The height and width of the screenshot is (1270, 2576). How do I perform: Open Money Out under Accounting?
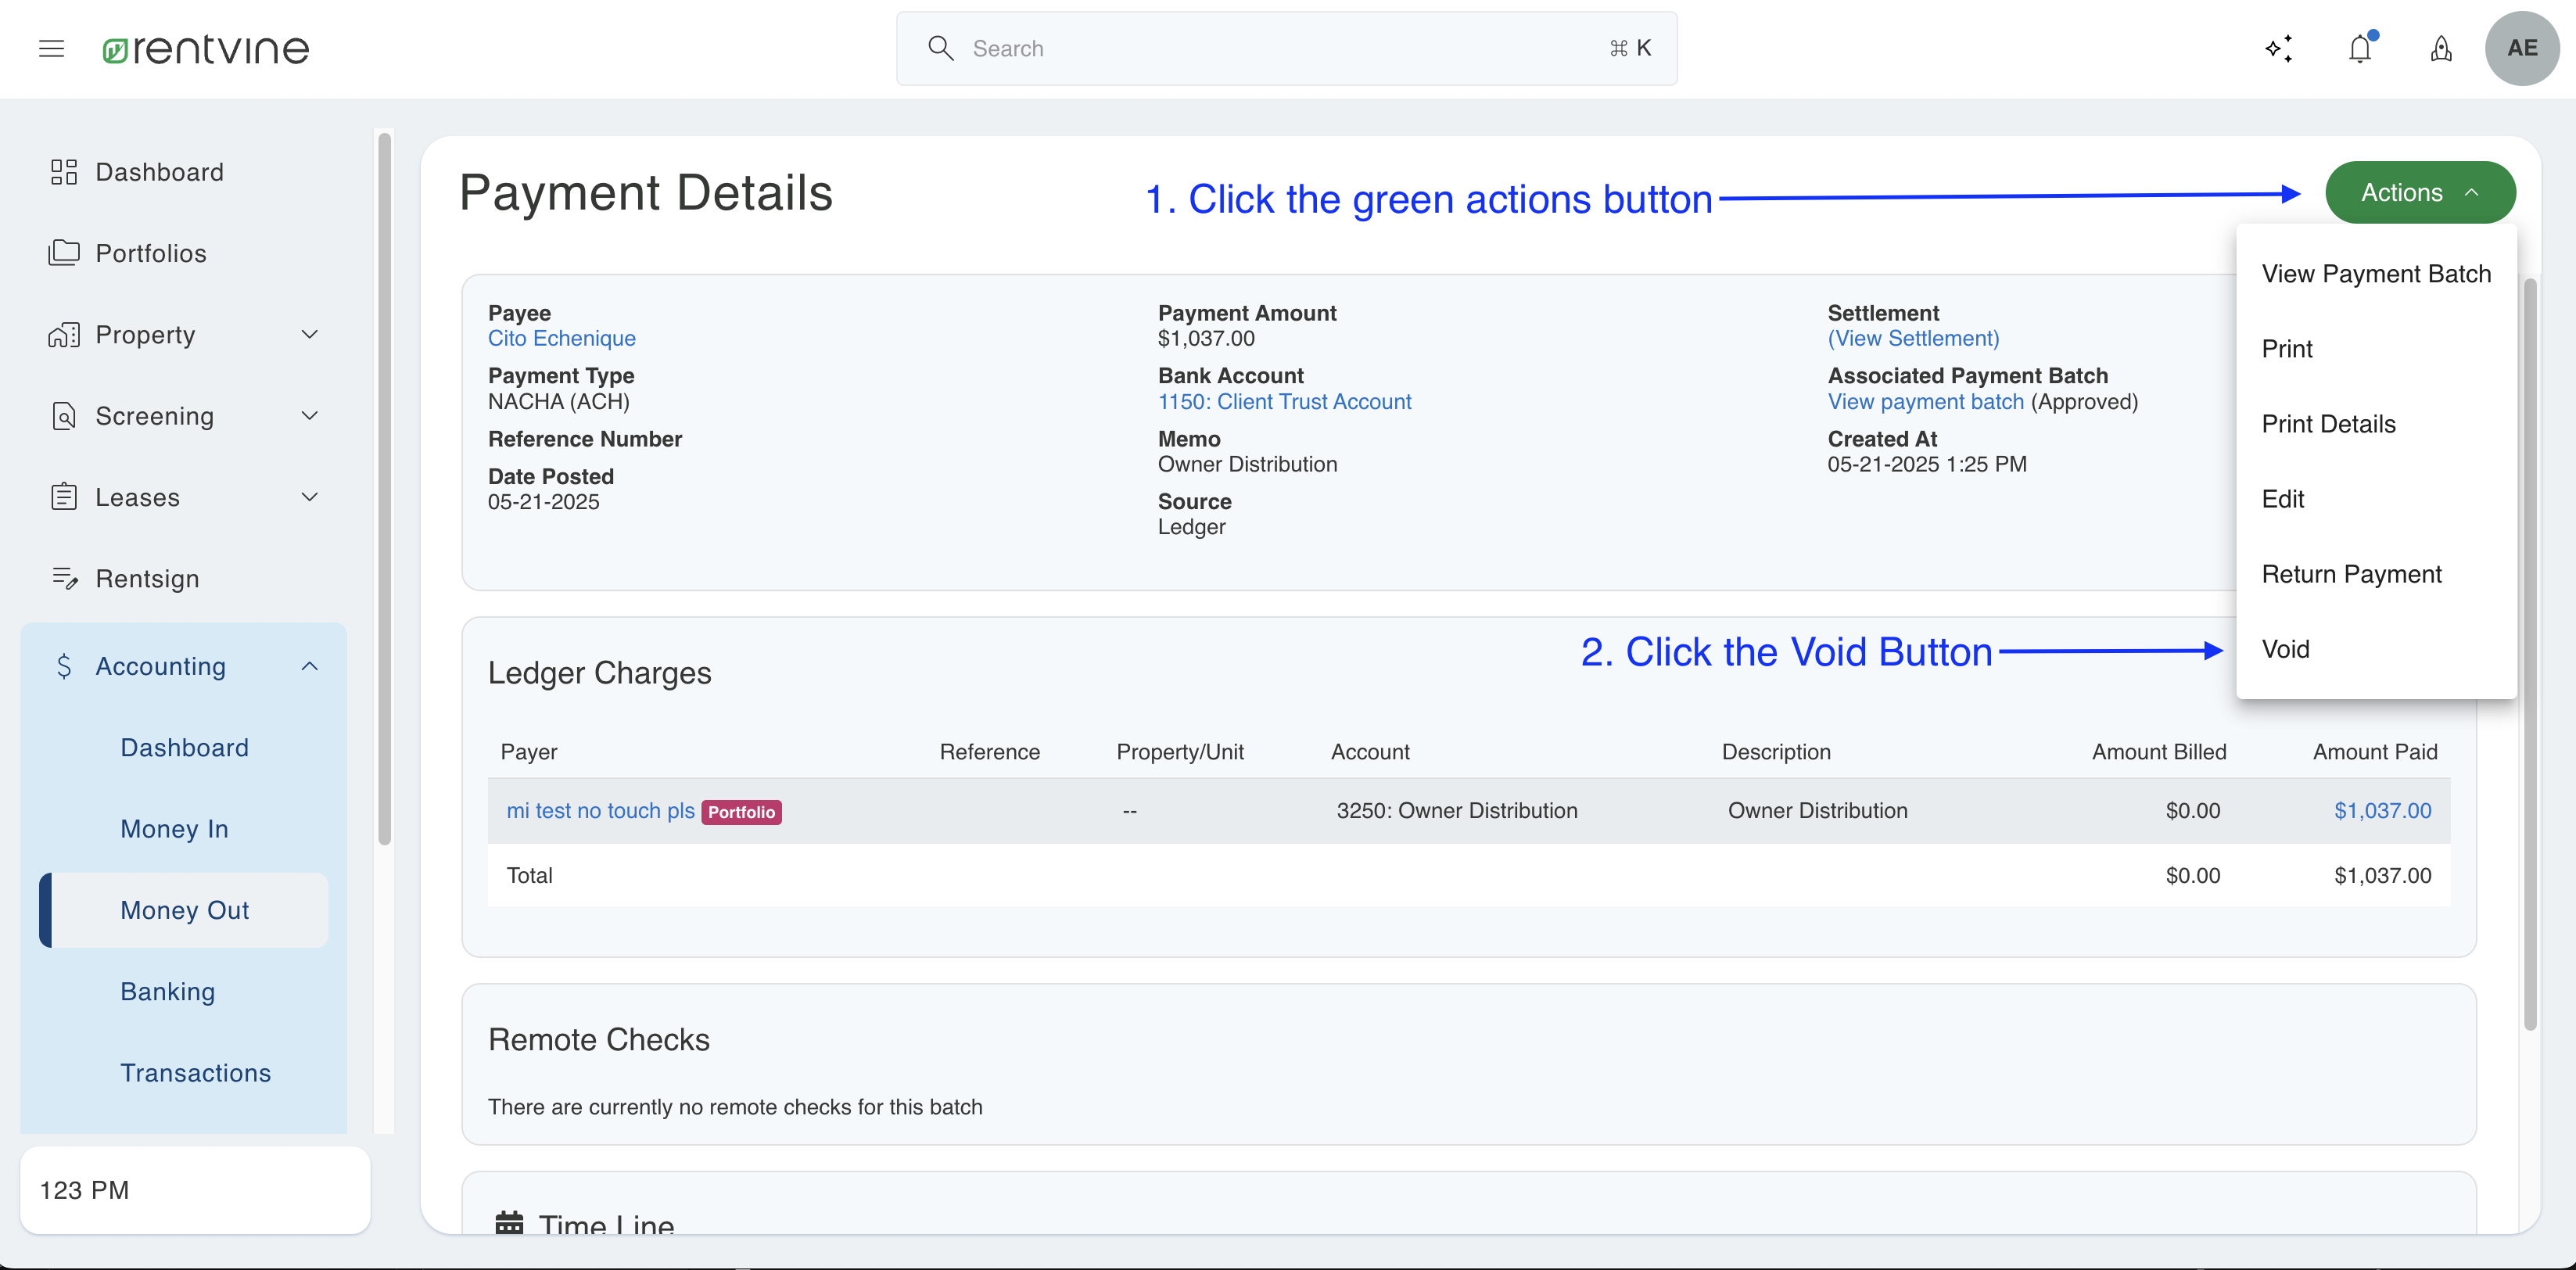click(x=183, y=910)
